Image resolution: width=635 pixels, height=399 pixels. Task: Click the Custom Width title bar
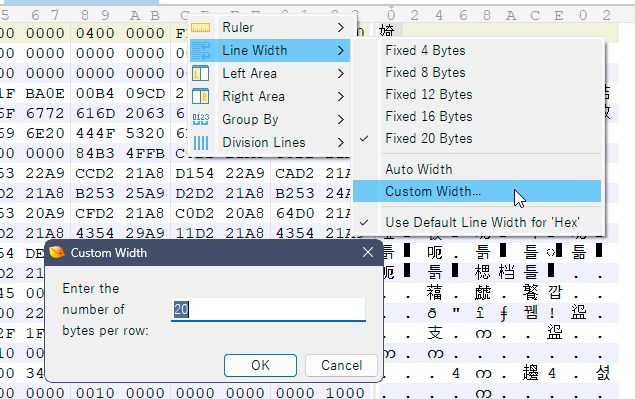coord(214,252)
